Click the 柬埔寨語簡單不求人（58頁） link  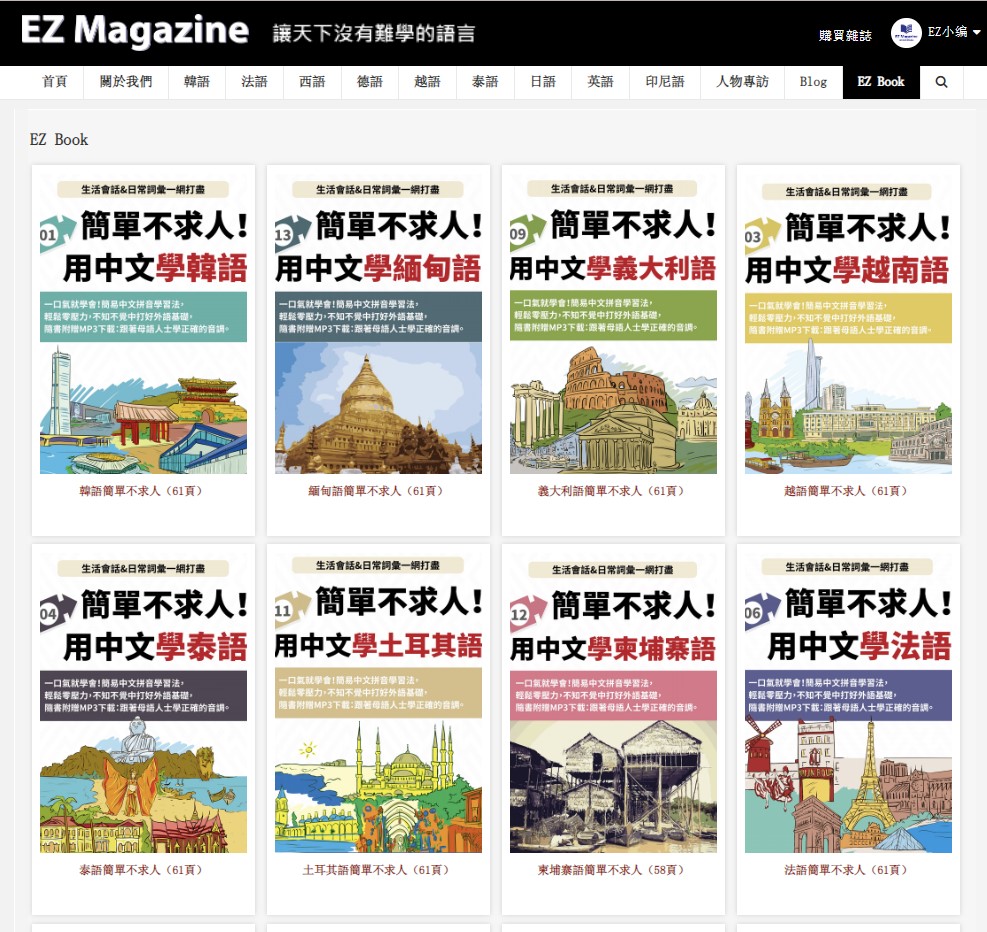coord(613,870)
